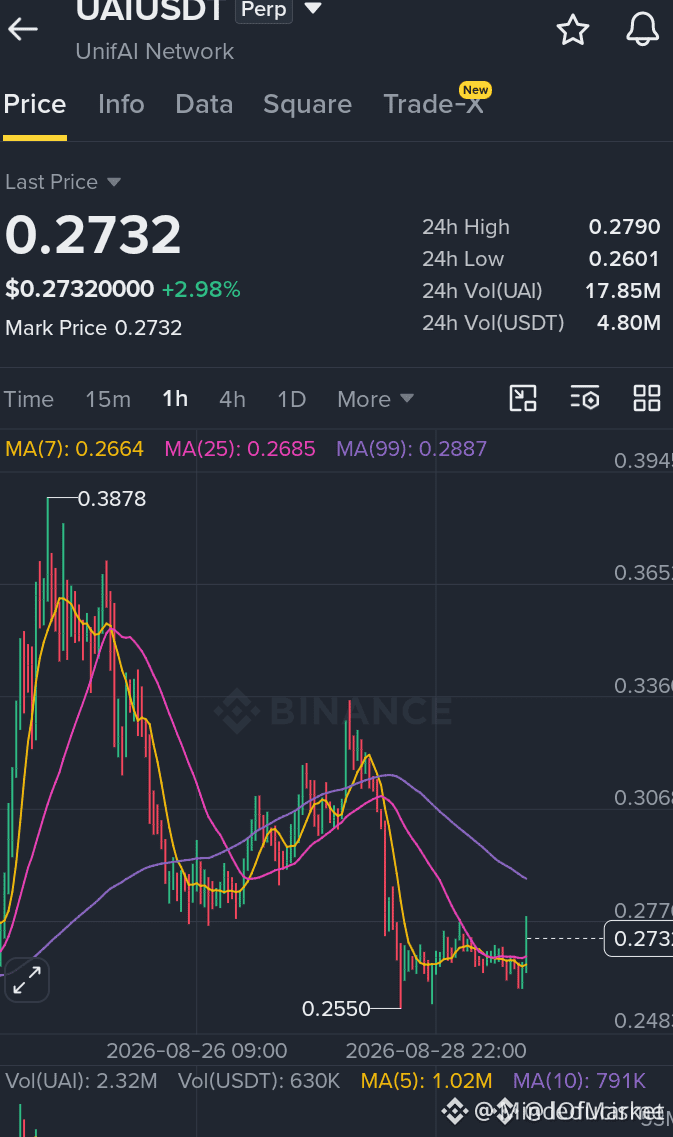The image size is (673, 1137).
Task: Click the Vol(USDT): 630K label
Action: 259,1081
